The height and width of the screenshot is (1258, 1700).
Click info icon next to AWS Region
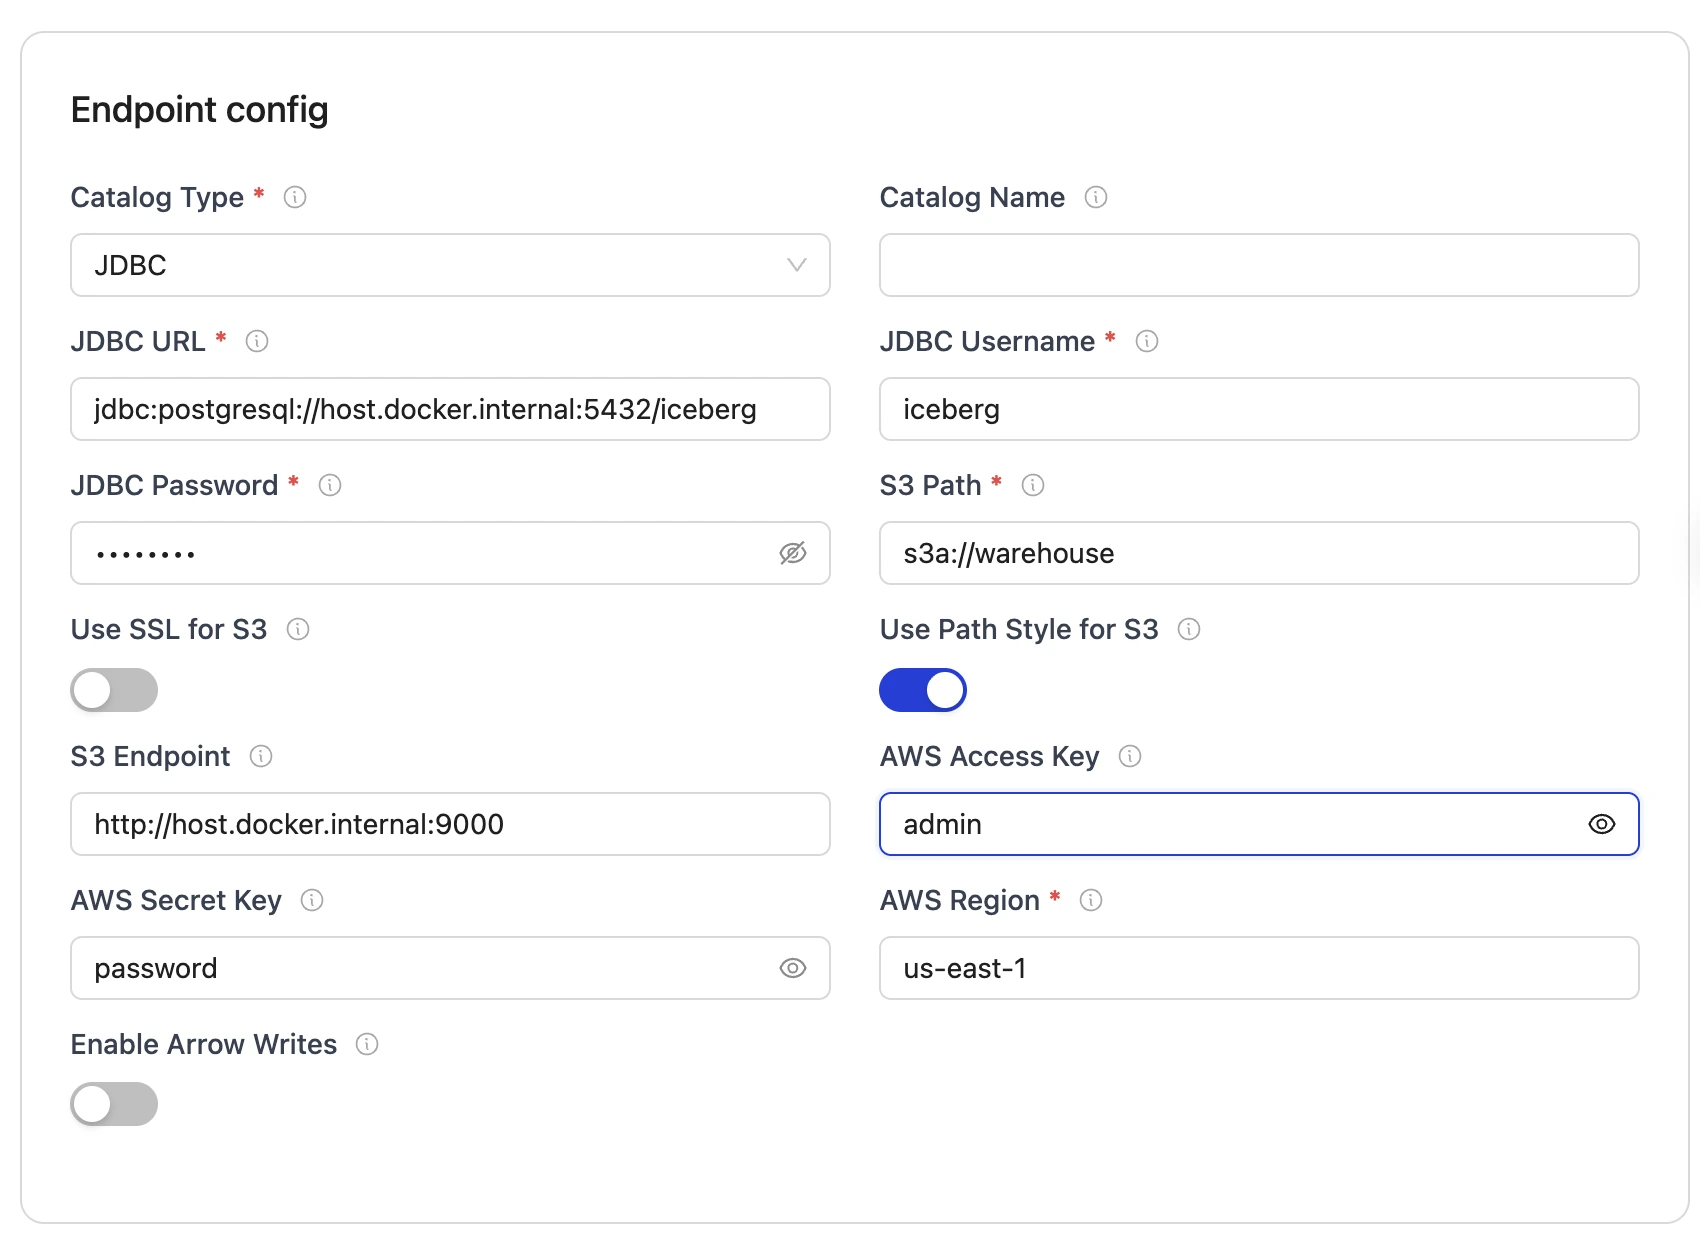click(1091, 900)
